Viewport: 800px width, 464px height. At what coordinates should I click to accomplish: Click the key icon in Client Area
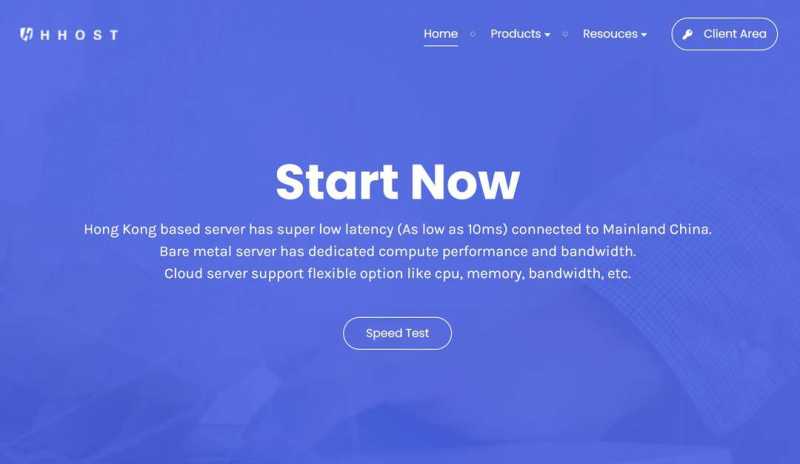pyautogui.click(x=688, y=34)
